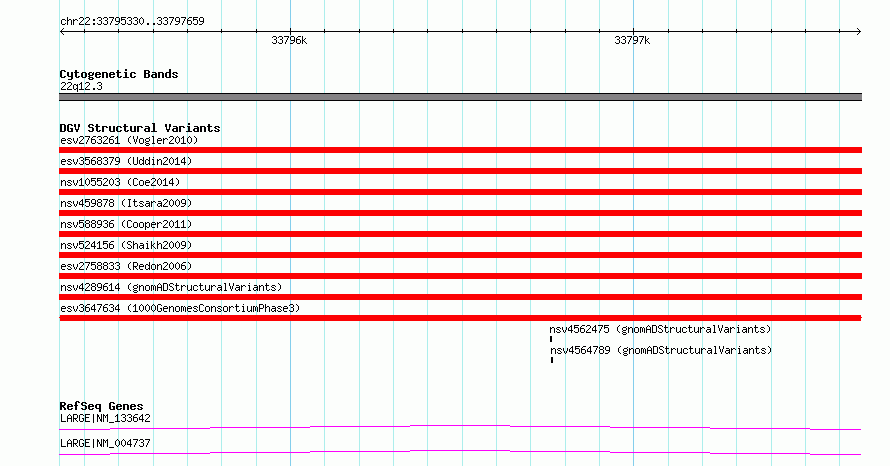Open variant esv2758833 (Redon2006) label

(126, 266)
